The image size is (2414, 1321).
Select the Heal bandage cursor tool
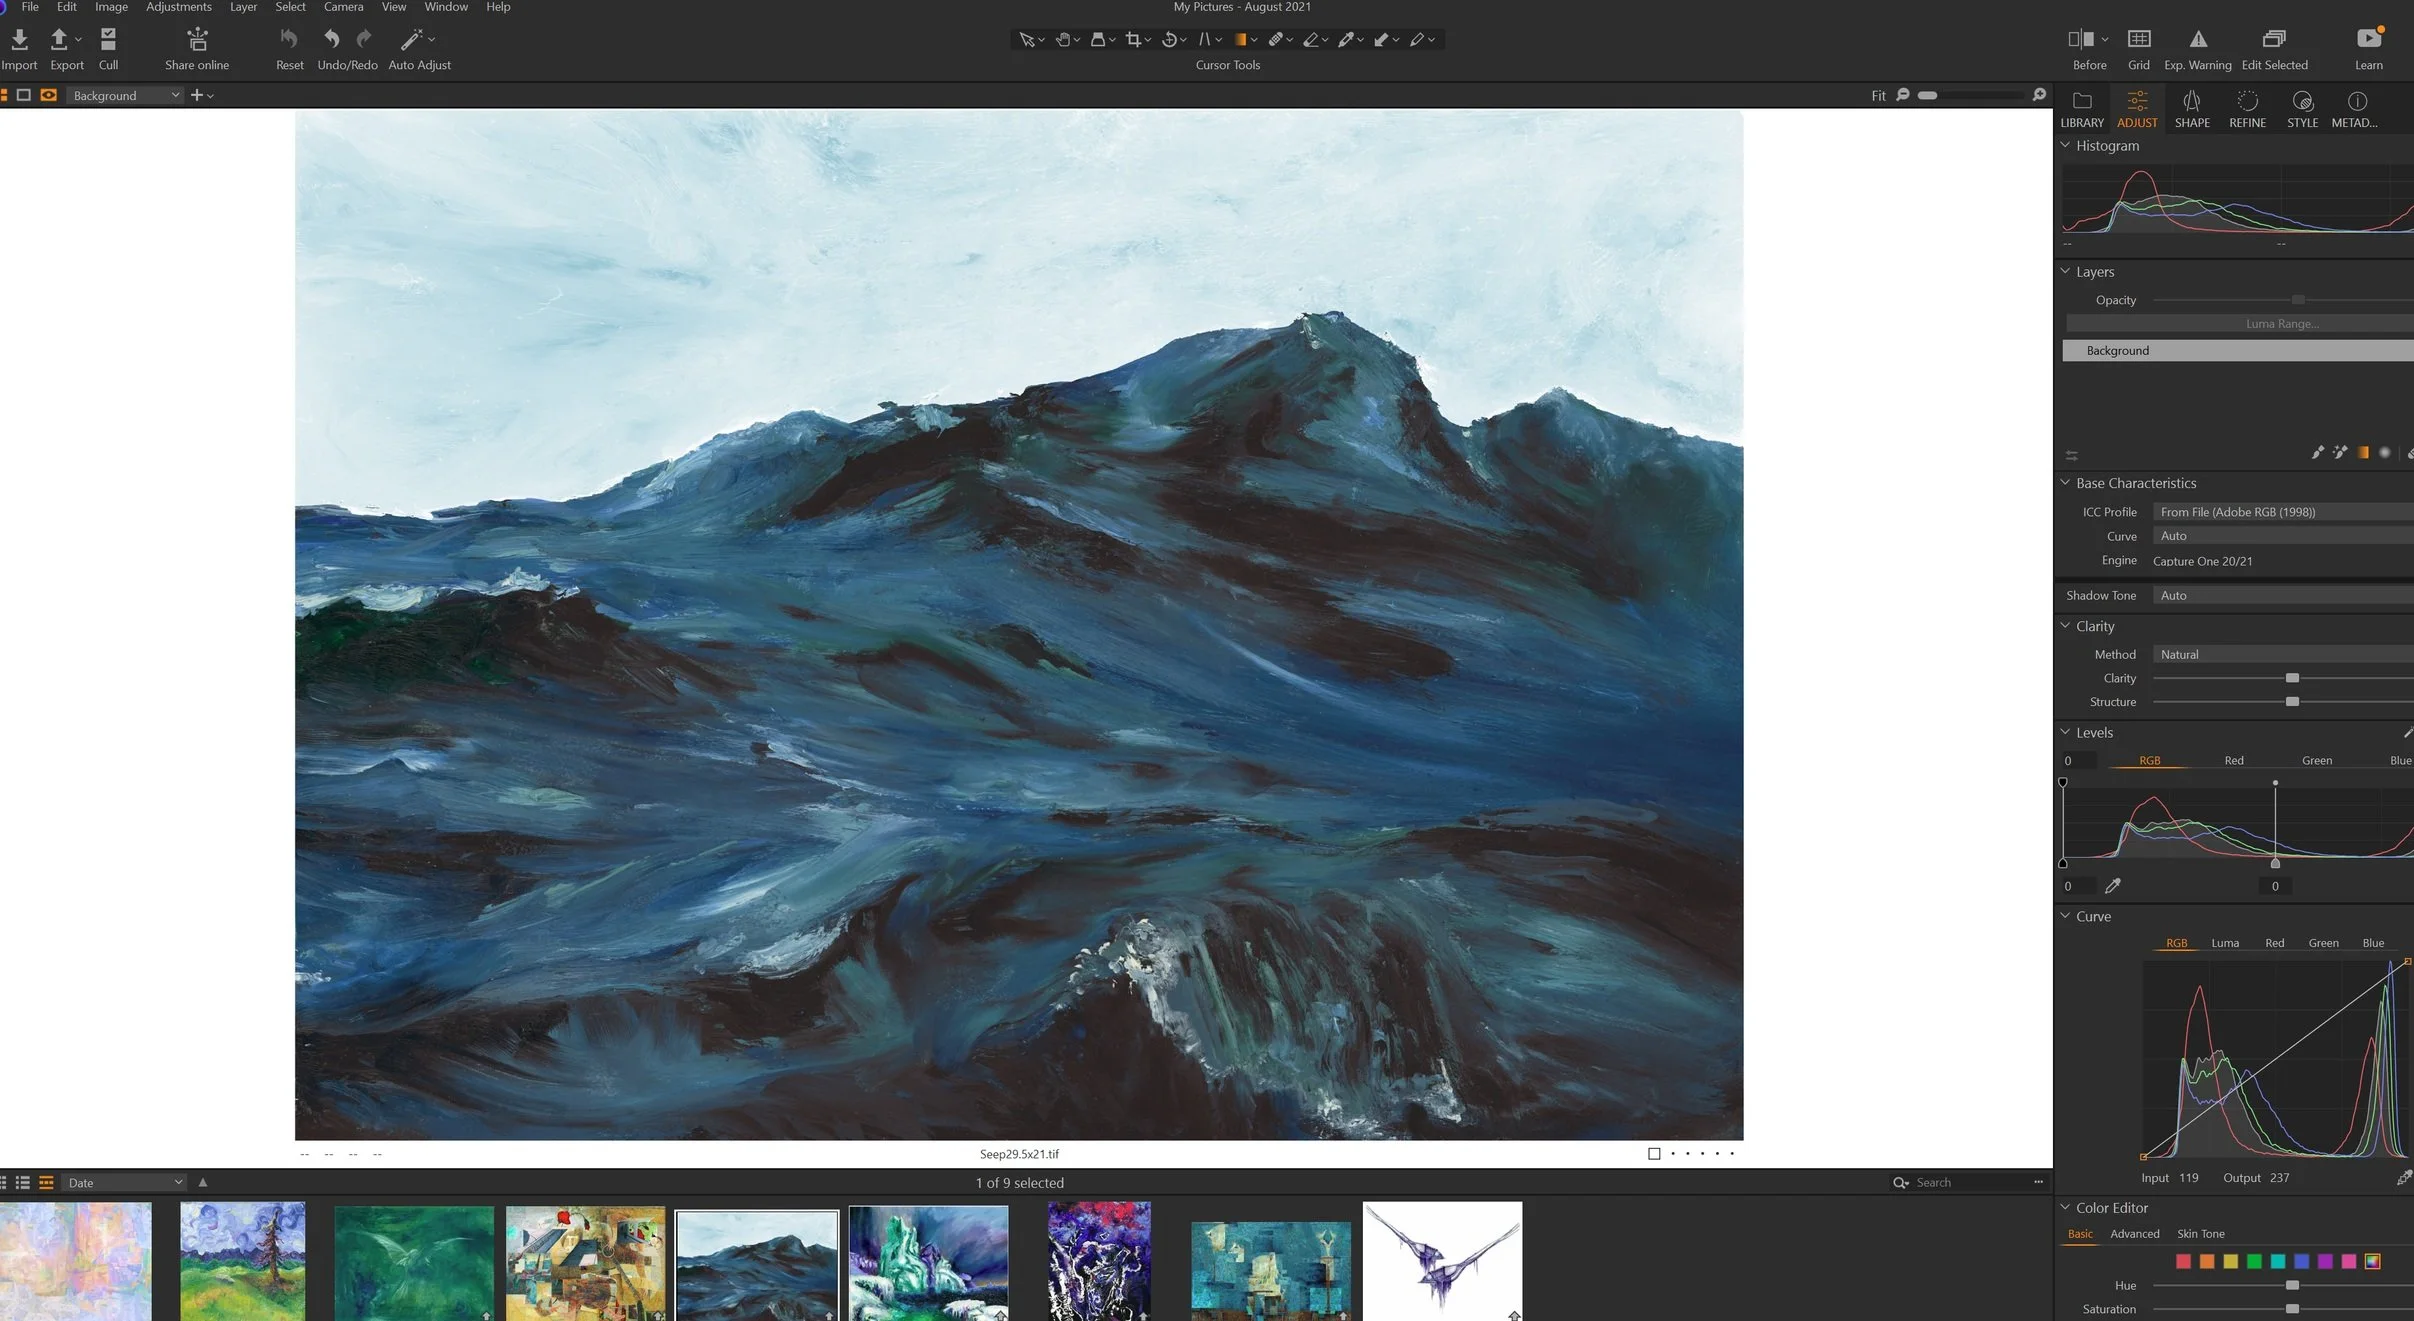click(1276, 39)
